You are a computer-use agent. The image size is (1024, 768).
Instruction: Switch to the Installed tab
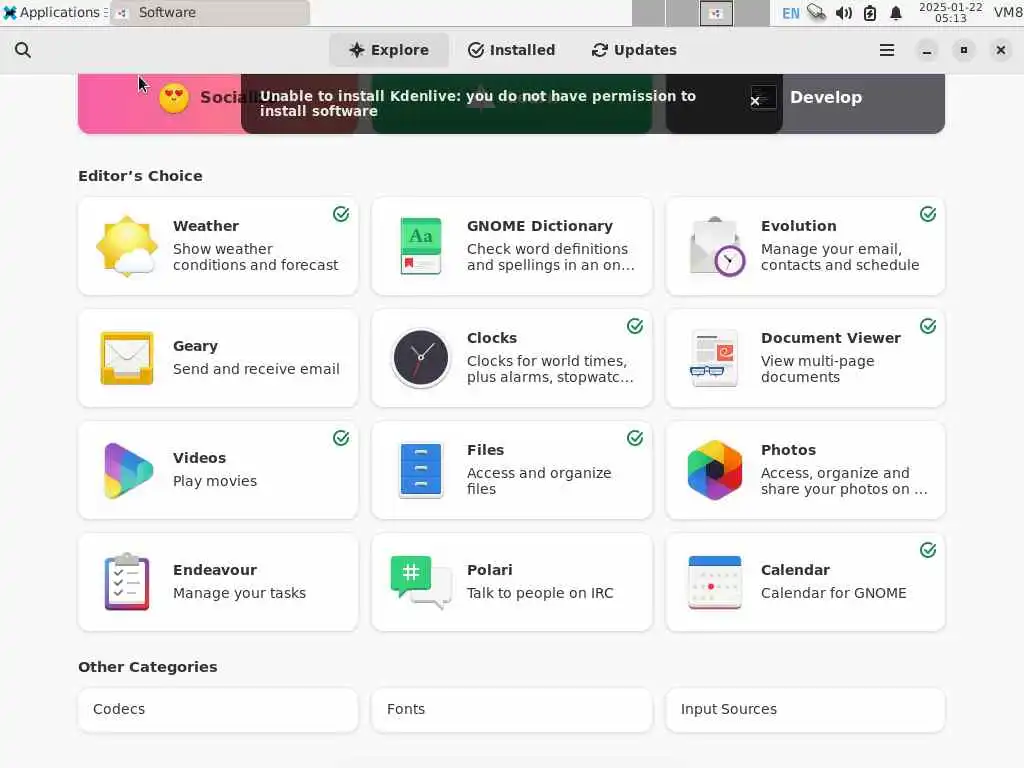pyautogui.click(x=511, y=50)
